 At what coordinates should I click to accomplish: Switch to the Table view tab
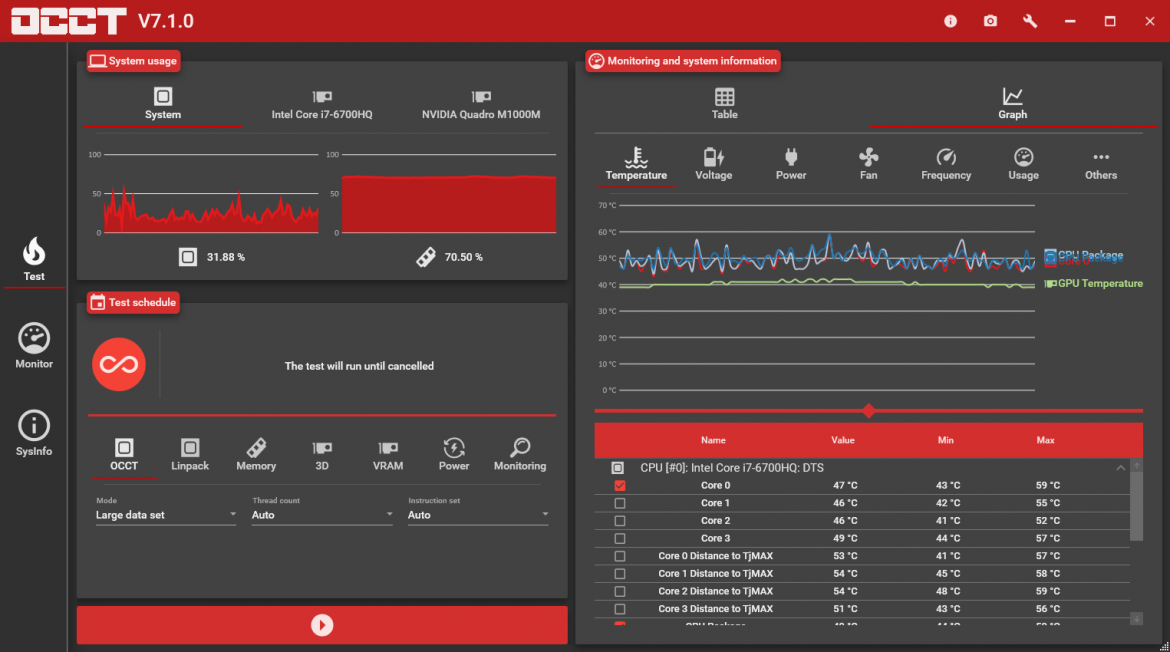pyautogui.click(x=725, y=103)
